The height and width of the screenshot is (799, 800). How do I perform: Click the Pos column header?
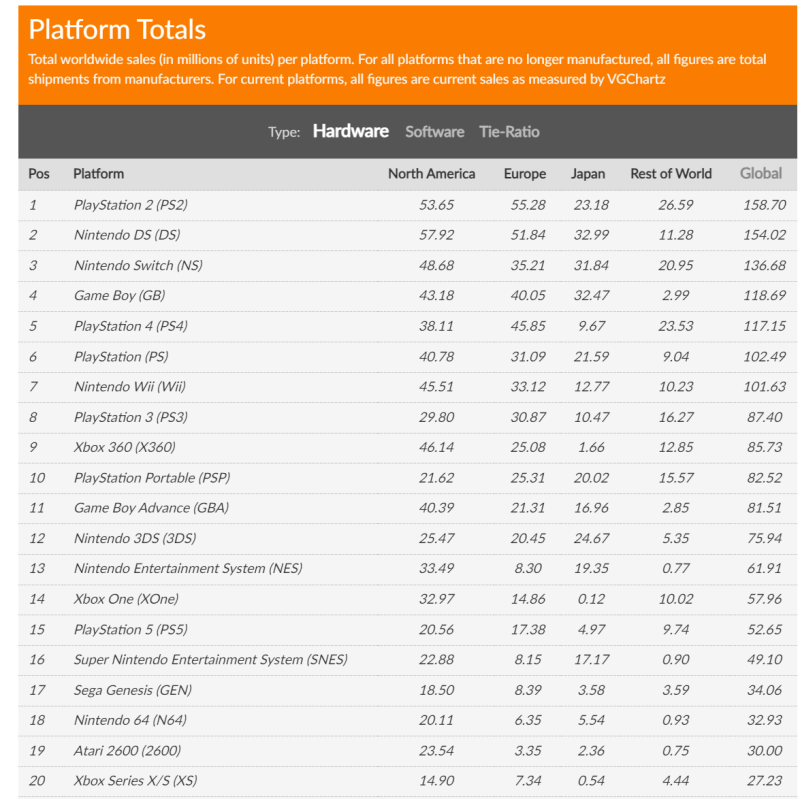tap(39, 173)
